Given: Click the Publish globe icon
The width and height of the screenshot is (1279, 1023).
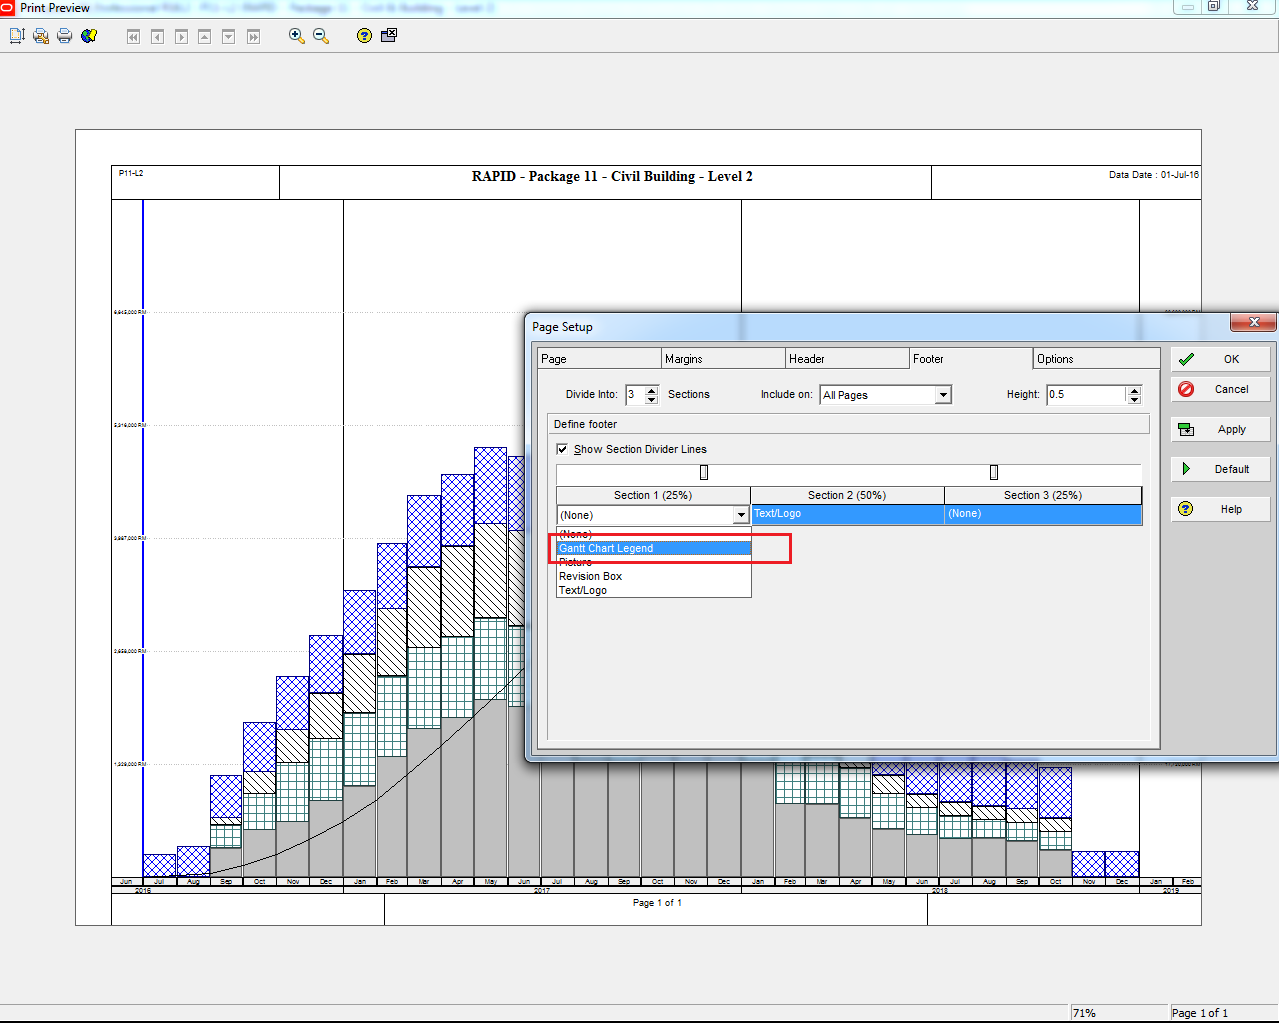Looking at the screenshot, I should (x=89, y=36).
